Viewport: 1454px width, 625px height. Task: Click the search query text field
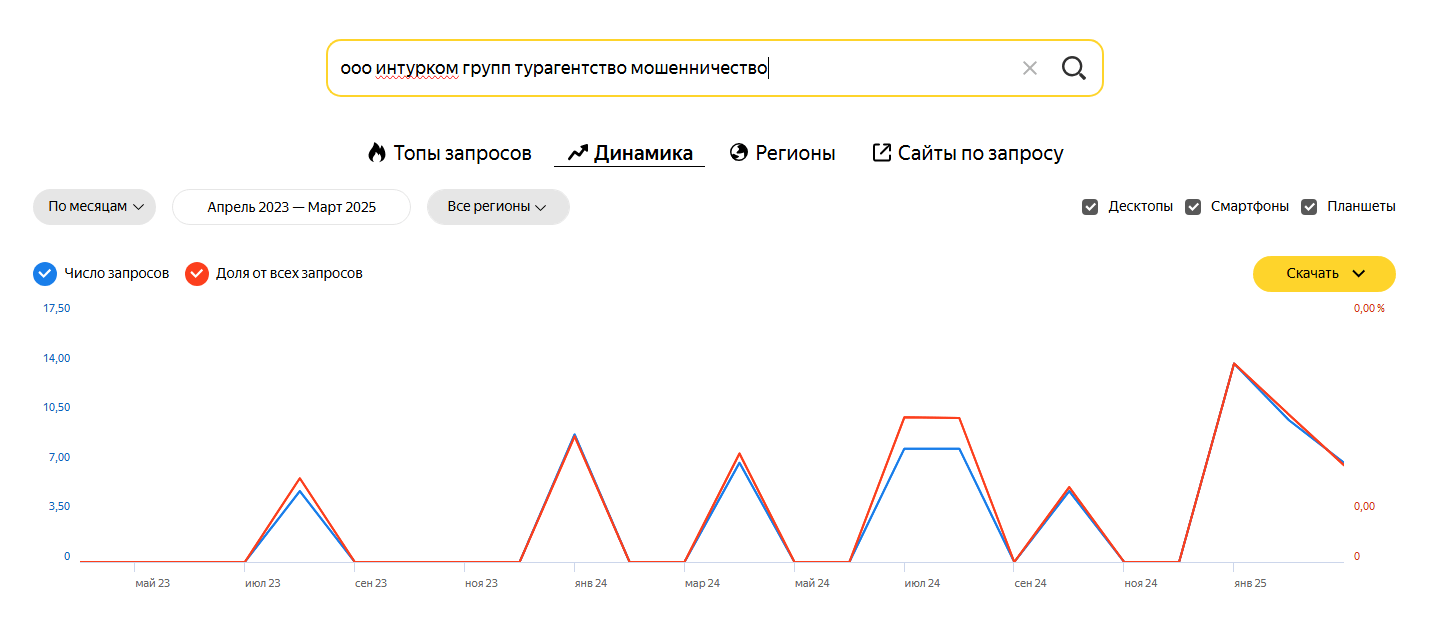pos(660,68)
